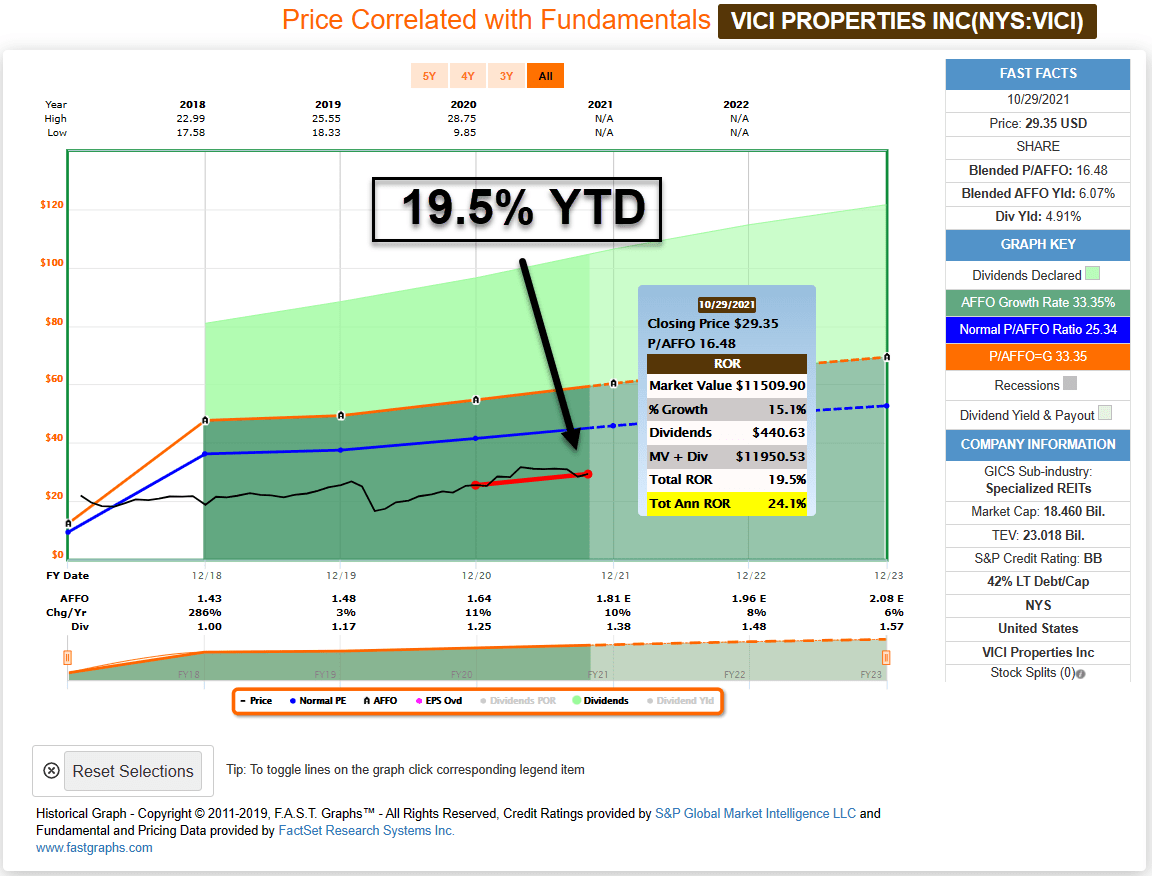Enable the Dividends POR legend item
1152x876 pixels.
click(518, 700)
